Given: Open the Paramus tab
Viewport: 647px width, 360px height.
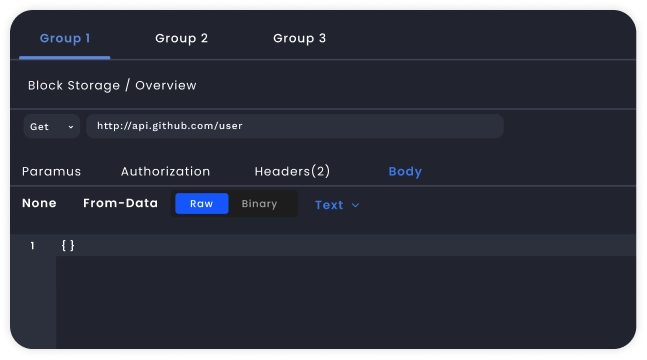Looking at the screenshot, I should coord(52,171).
